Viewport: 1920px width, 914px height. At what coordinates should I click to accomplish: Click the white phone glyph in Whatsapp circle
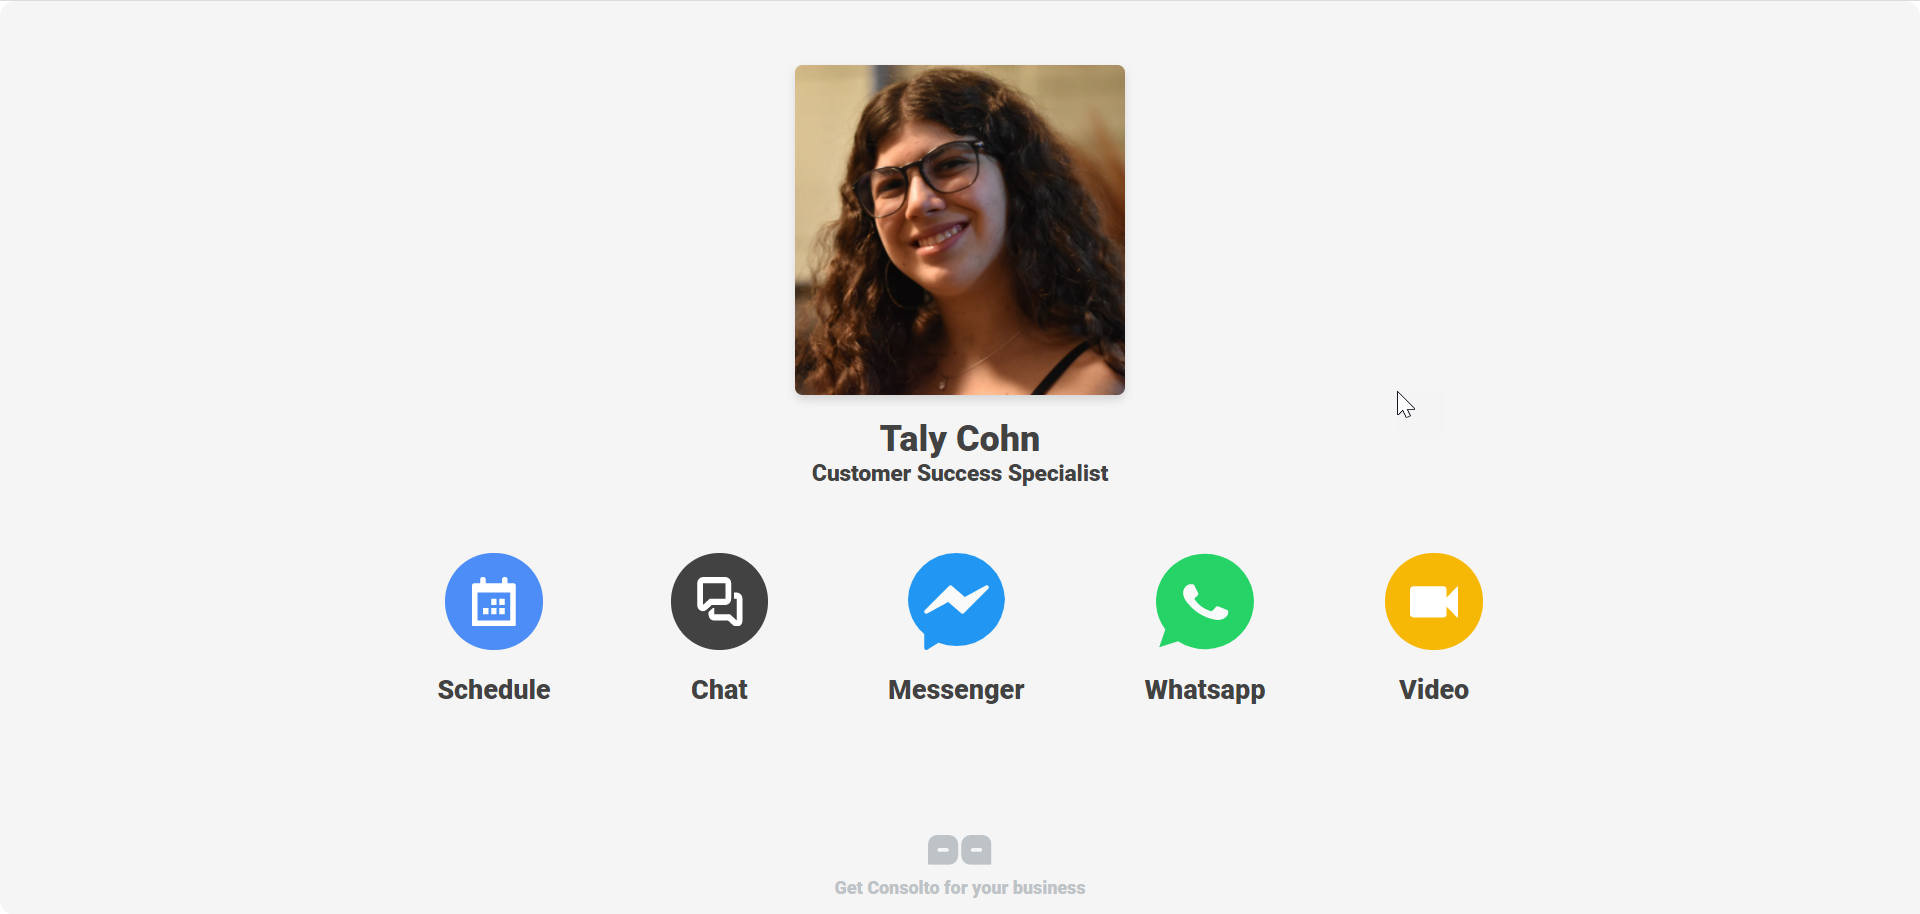click(x=1205, y=602)
